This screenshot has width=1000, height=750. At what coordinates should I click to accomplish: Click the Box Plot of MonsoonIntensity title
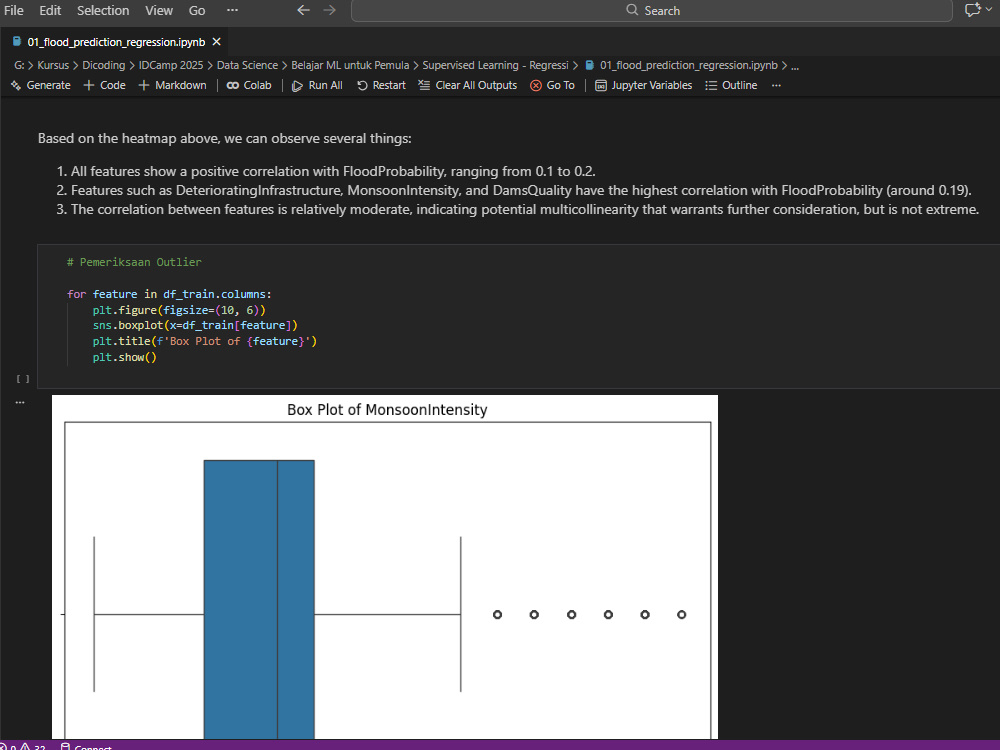387,409
